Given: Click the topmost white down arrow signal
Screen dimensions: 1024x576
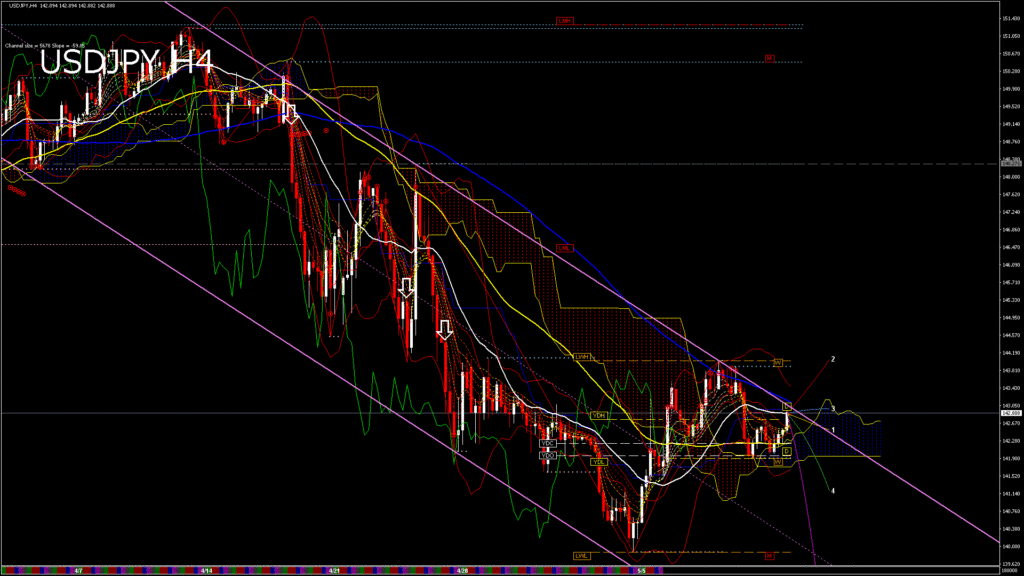Looking at the screenshot, I should click(x=291, y=111).
